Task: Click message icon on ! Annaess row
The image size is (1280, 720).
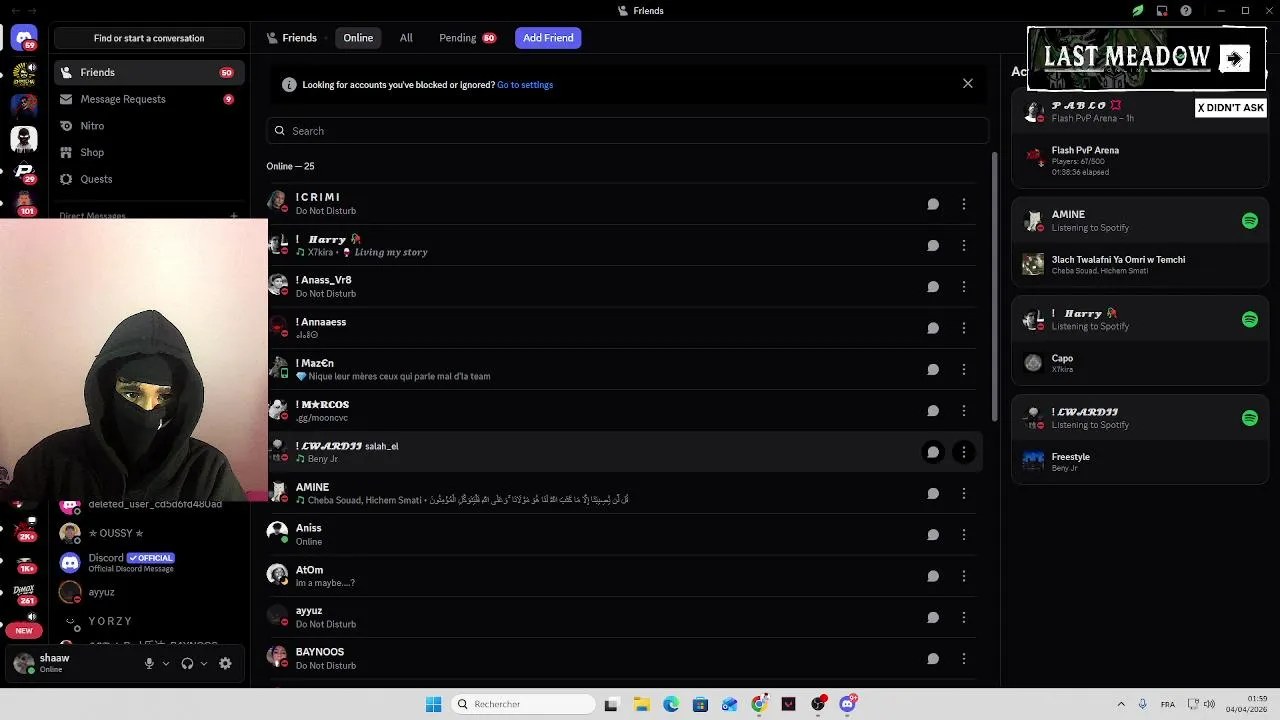Action: (x=933, y=328)
